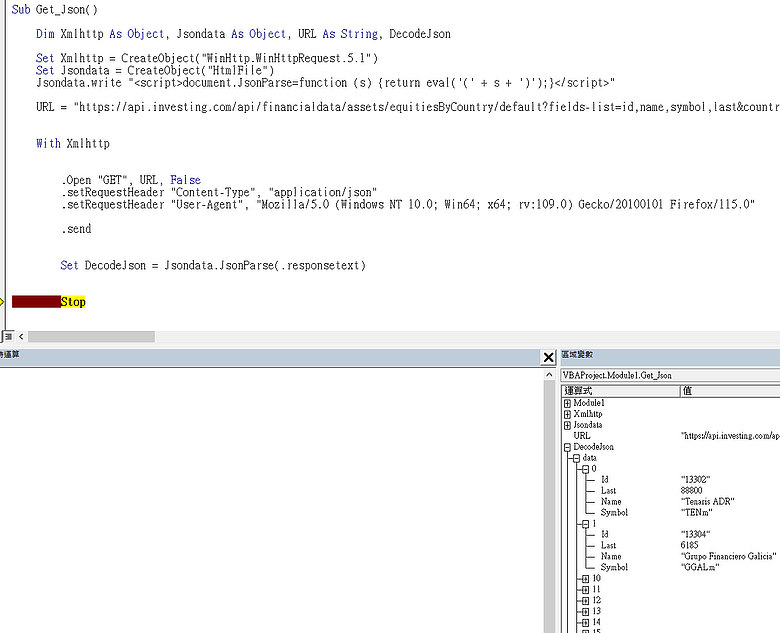Click the yellow execution arrow in margin
Image resolution: width=780 pixels, height=633 pixels.
point(1,302)
